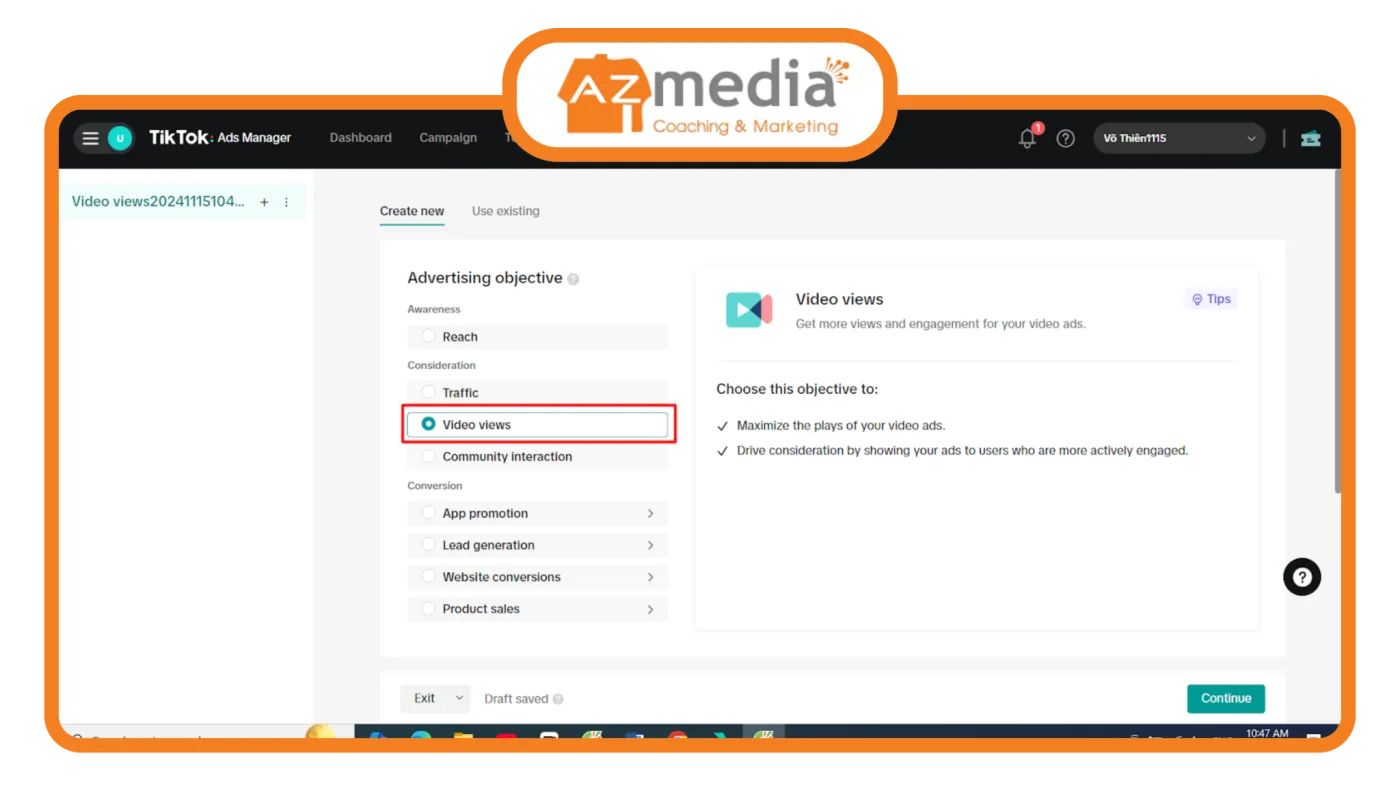
Task: Click the 'Drive consideration by showing your ads' line
Action: [x=962, y=451]
